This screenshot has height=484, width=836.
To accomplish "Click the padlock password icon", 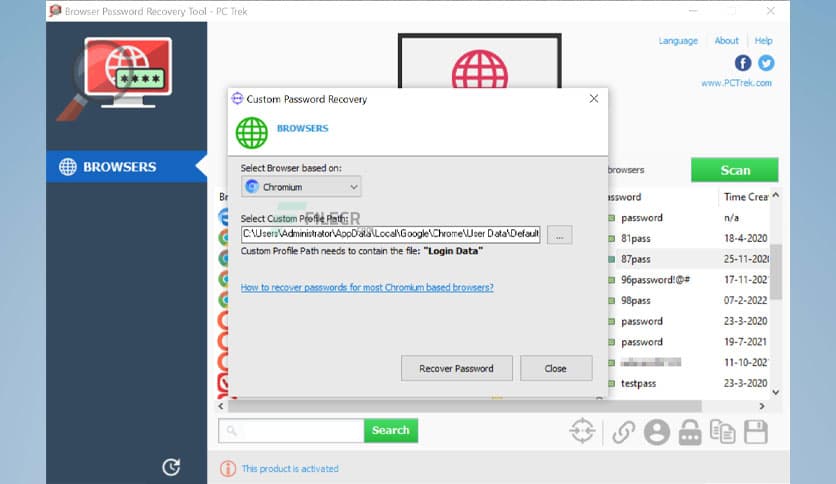I will [690, 432].
